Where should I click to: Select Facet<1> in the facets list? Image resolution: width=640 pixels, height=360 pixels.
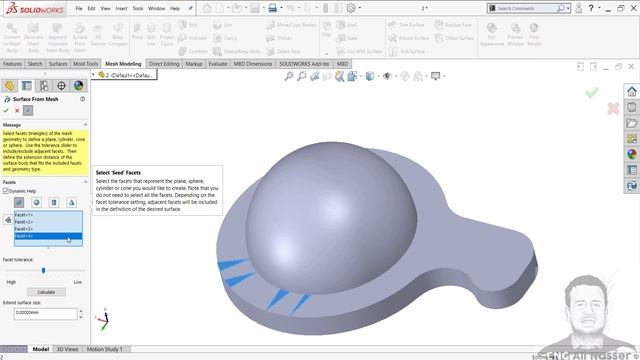48,215
